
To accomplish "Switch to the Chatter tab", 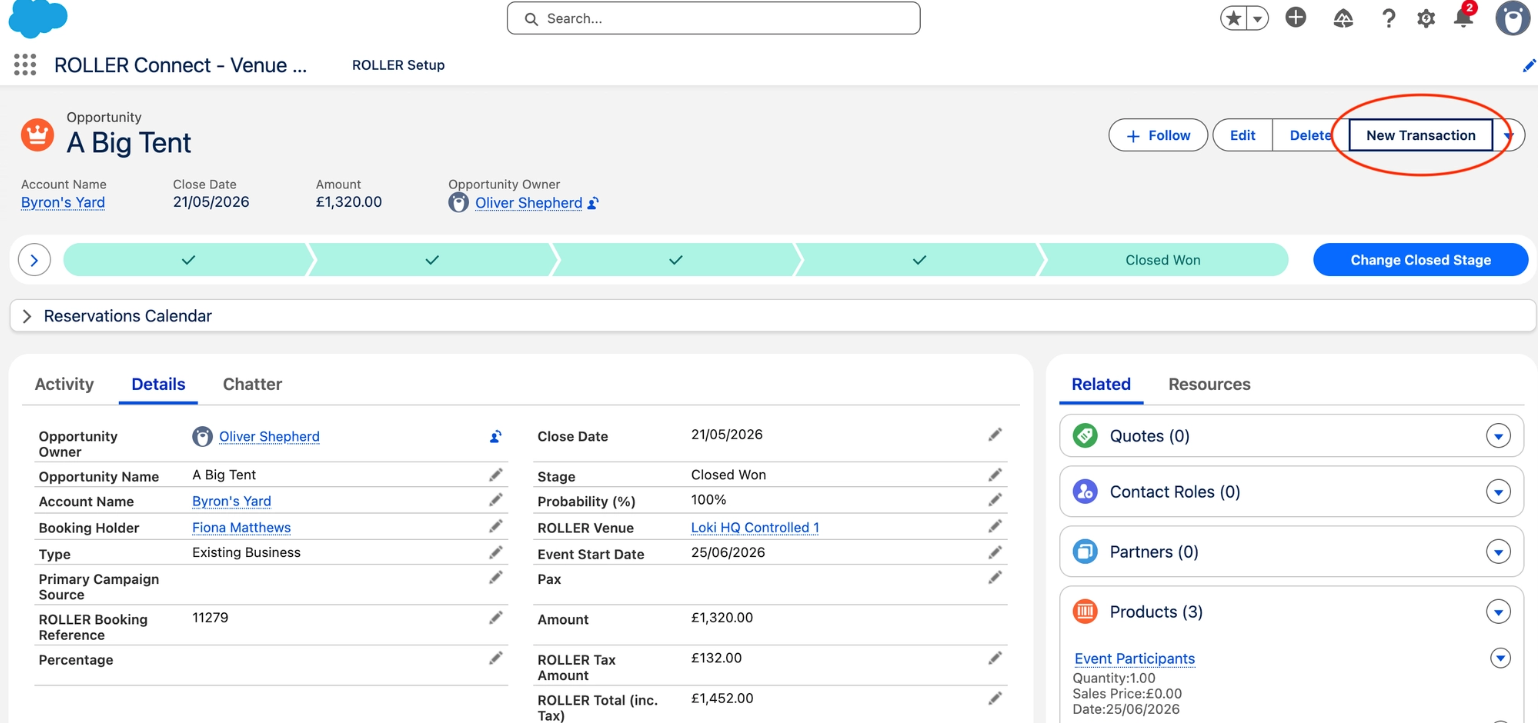I will (252, 384).
